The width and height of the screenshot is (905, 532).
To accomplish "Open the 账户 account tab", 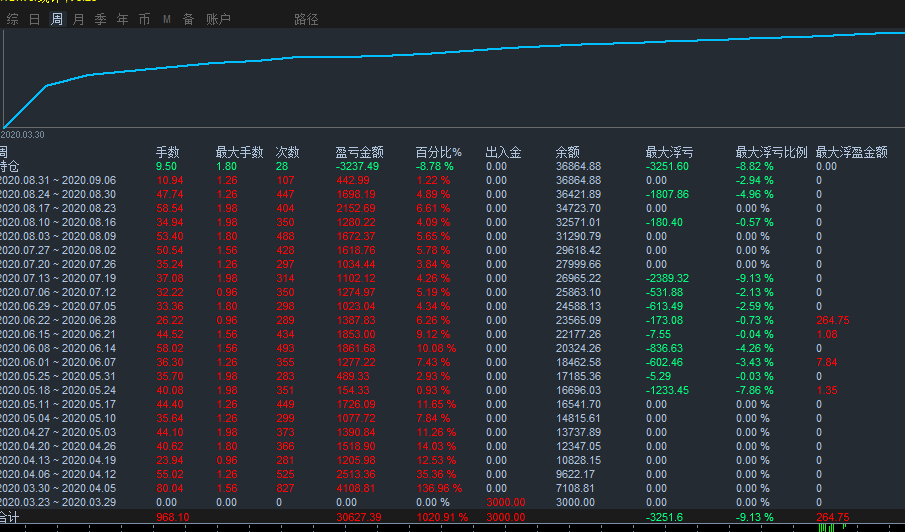I will click(x=218, y=19).
